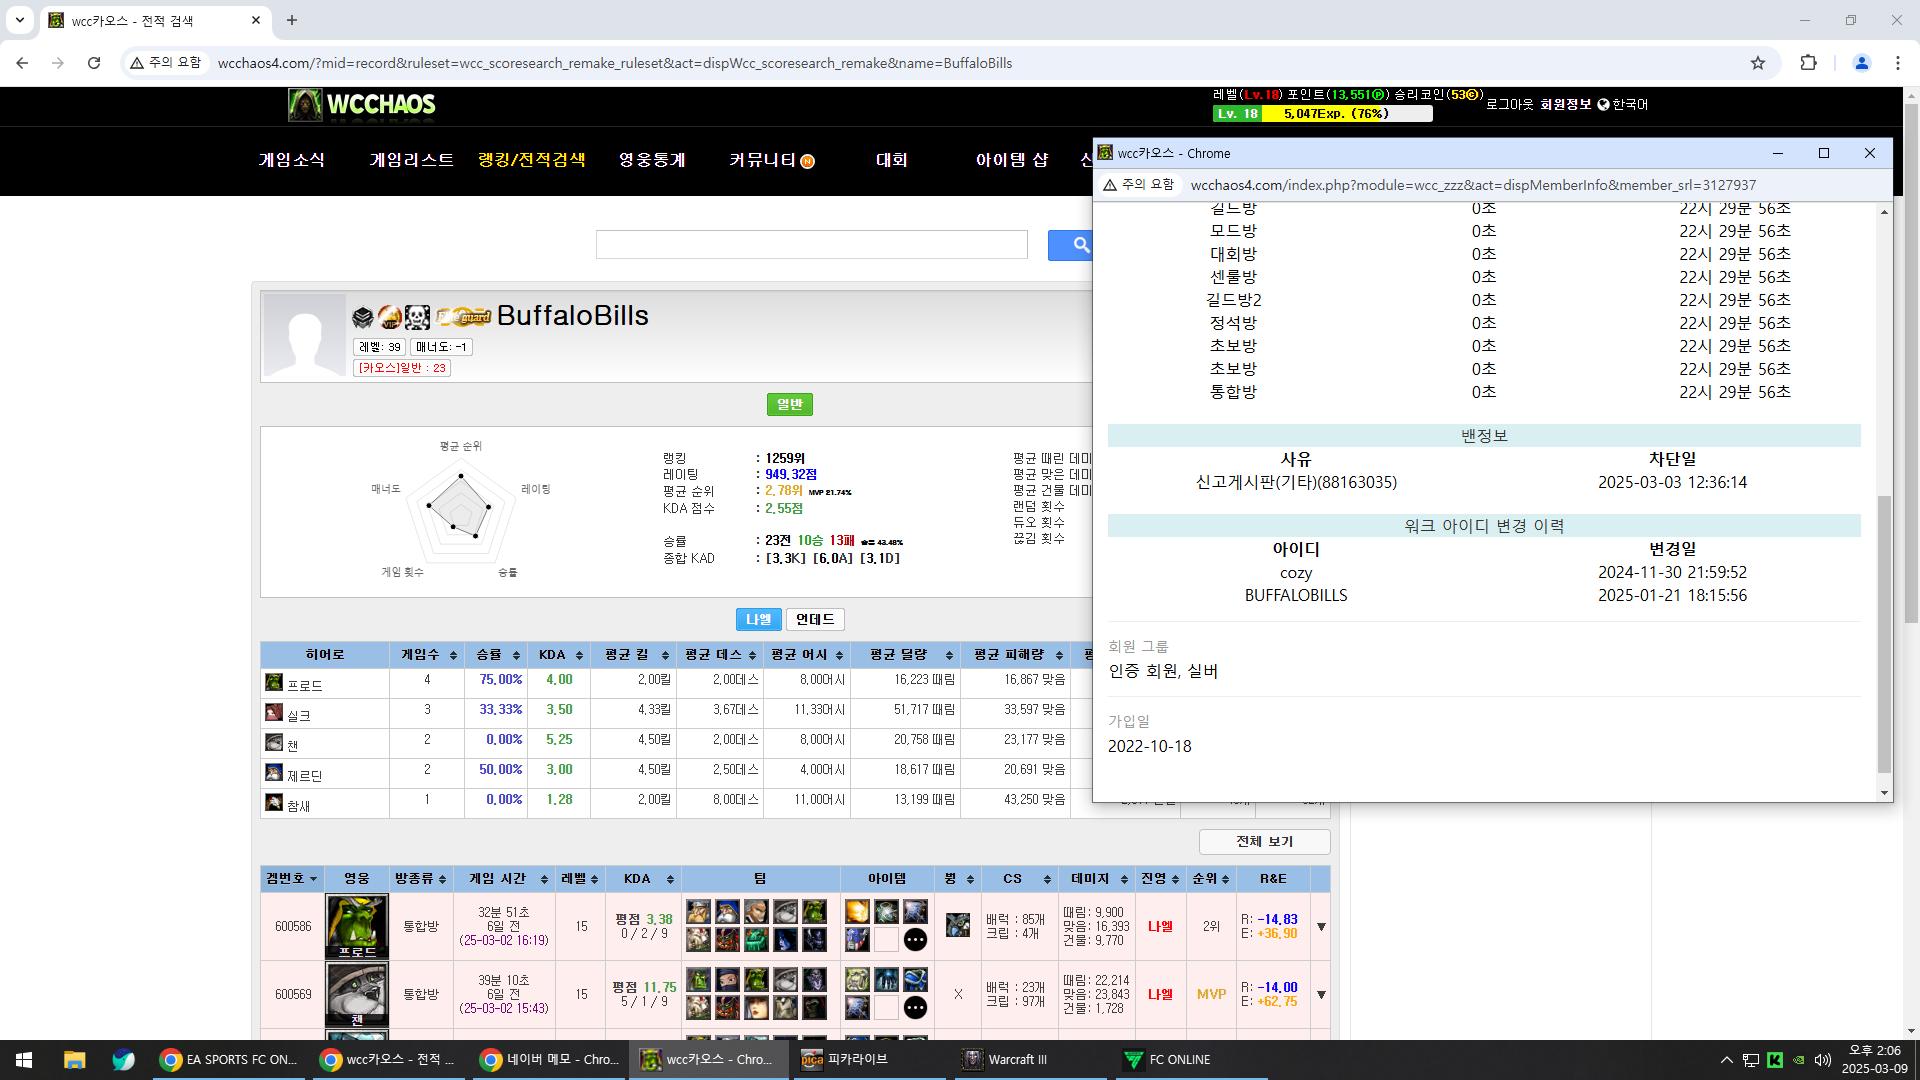
Task: Click the guard badge beside BuffaloBills name
Action: [x=464, y=318]
